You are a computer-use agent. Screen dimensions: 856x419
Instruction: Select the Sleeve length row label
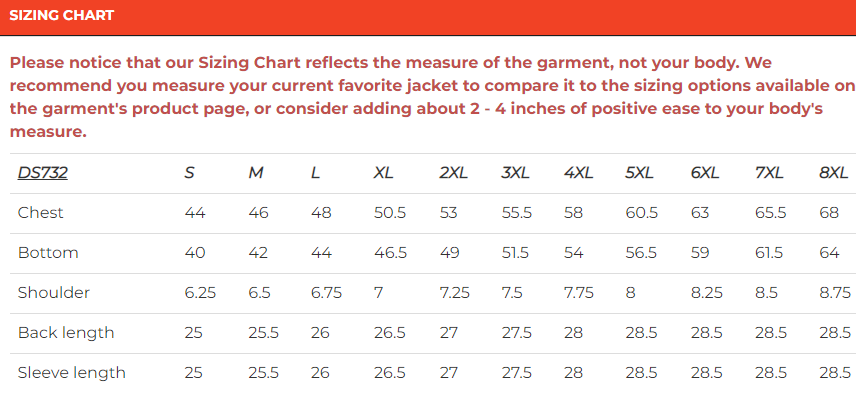pos(72,373)
